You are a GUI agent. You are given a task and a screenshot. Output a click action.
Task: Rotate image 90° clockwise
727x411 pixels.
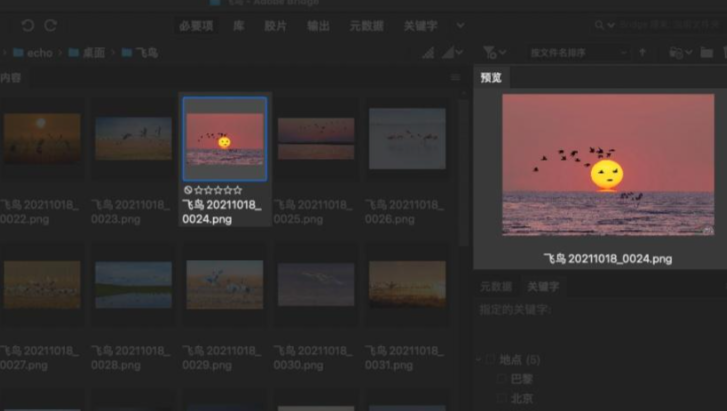click(x=51, y=26)
